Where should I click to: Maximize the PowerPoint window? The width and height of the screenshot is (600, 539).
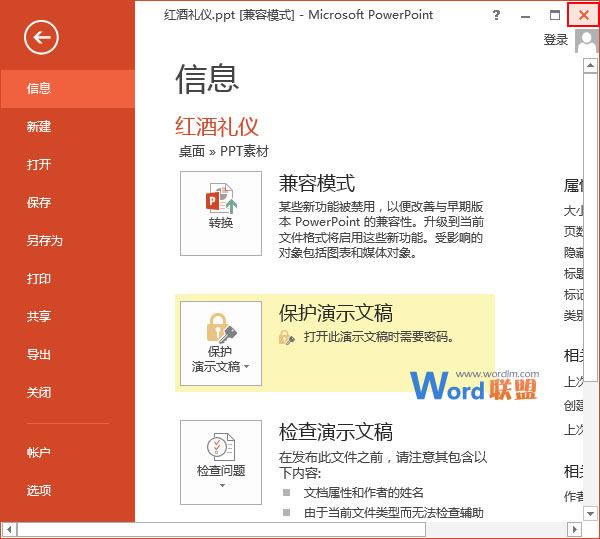(x=554, y=15)
